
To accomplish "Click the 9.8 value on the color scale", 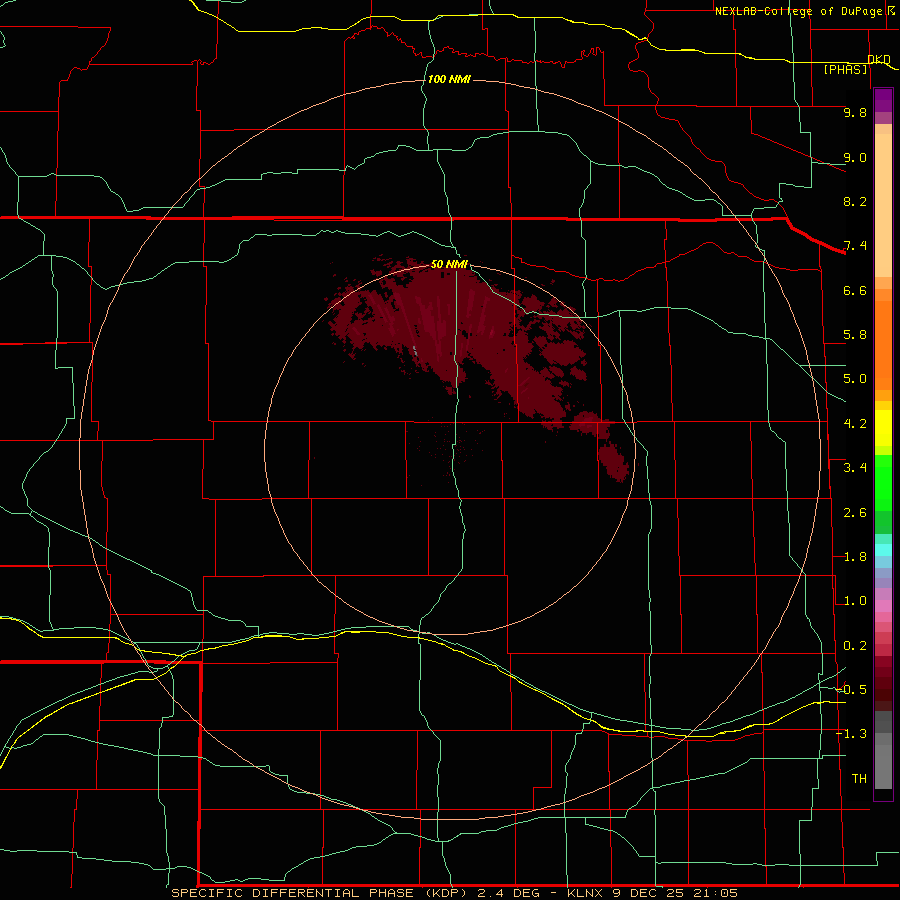I will point(855,112).
